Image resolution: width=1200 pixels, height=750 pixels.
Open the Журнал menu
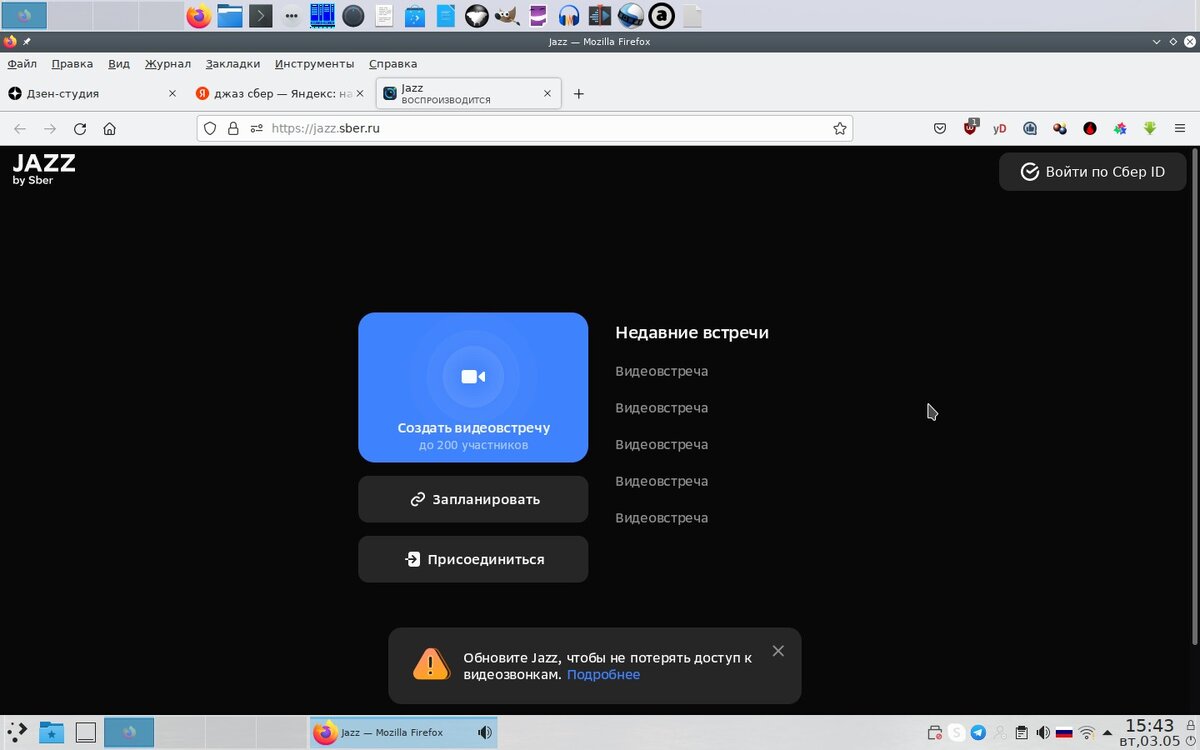[x=167, y=63]
